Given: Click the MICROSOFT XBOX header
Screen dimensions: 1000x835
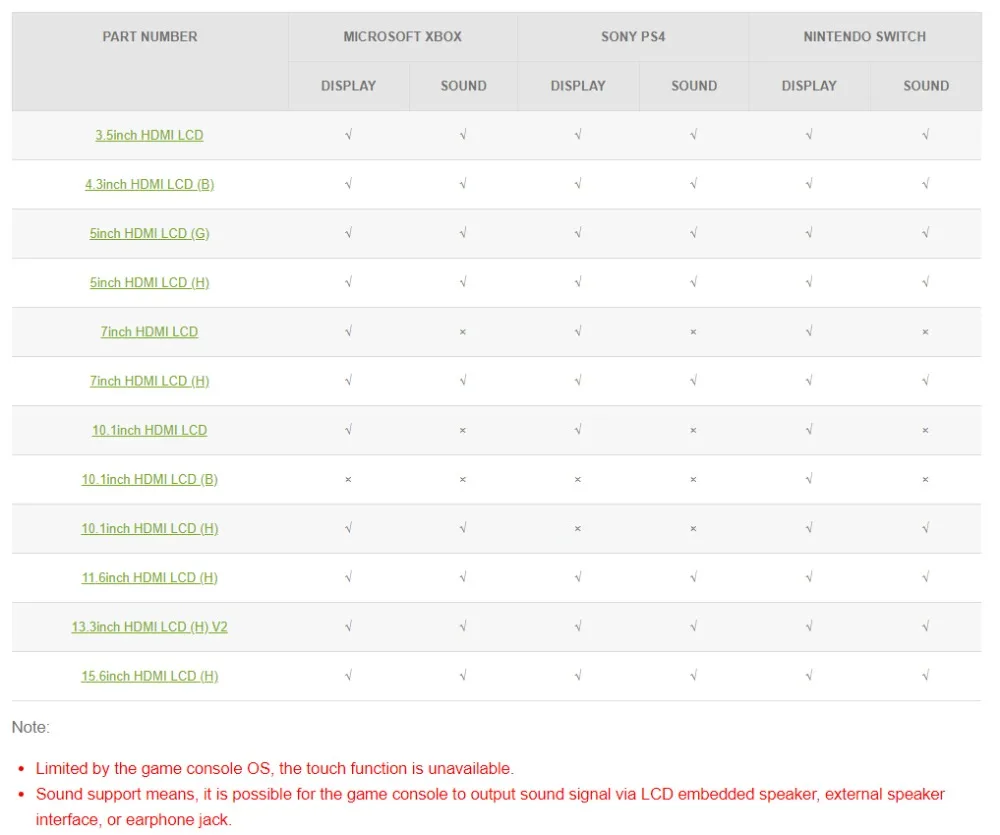Looking at the screenshot, I should pyautogui.click(x=402, y=36).
